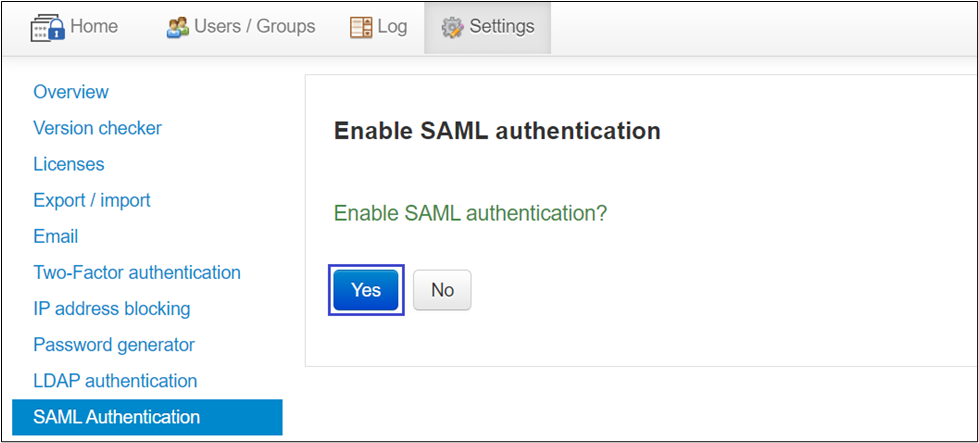Navigate to Two-Factor authentication
979x443 pixels.
pyautogui.click(x=137, y=272)
